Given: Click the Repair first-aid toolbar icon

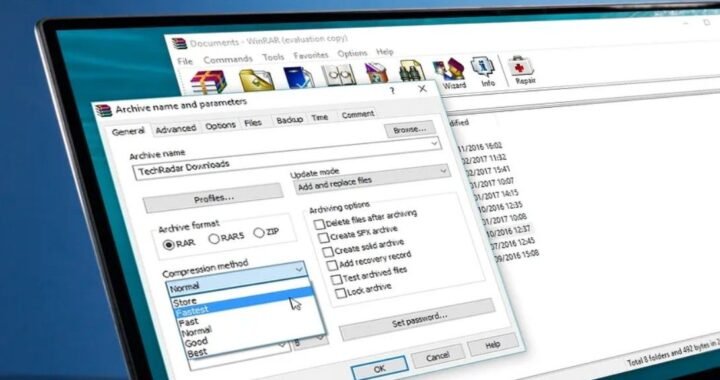Looking at the screenshot, I should (x=523, y=70).
